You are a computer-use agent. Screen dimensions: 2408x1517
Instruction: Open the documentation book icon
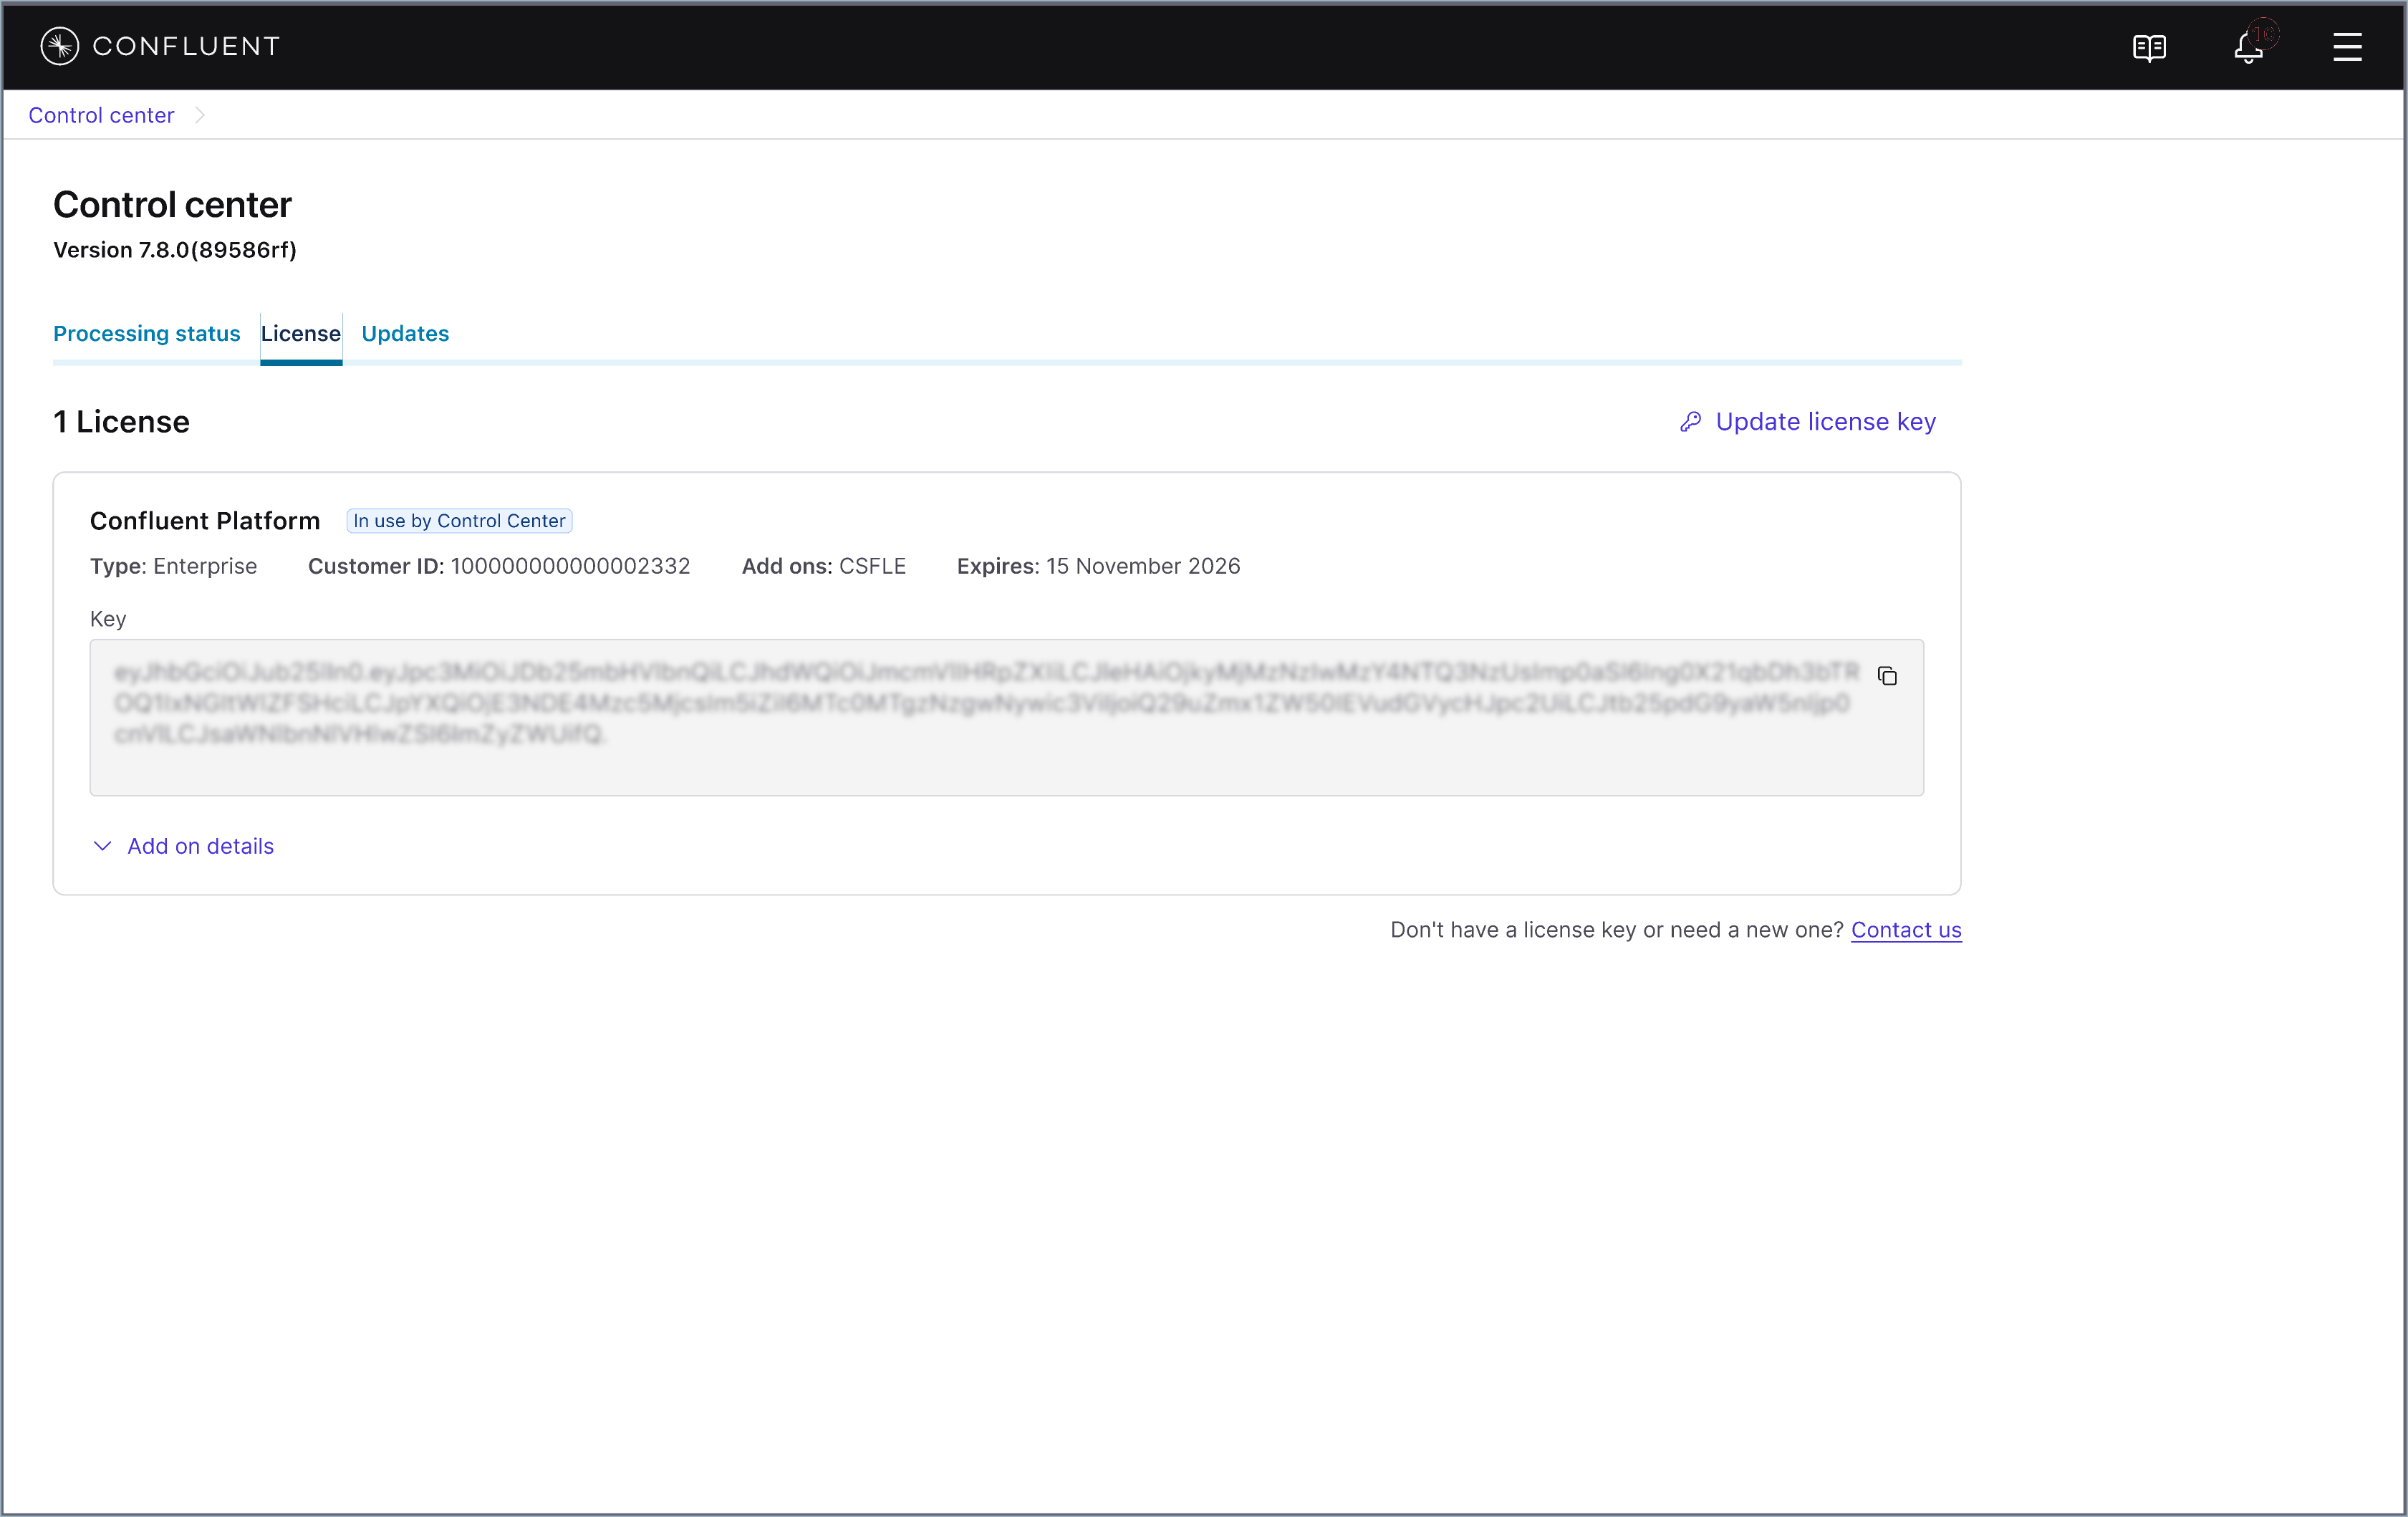2149,47
